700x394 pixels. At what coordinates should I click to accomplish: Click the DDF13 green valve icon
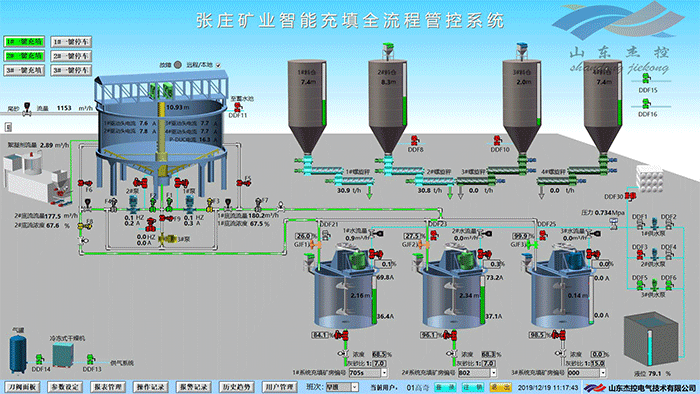[91, 359]
